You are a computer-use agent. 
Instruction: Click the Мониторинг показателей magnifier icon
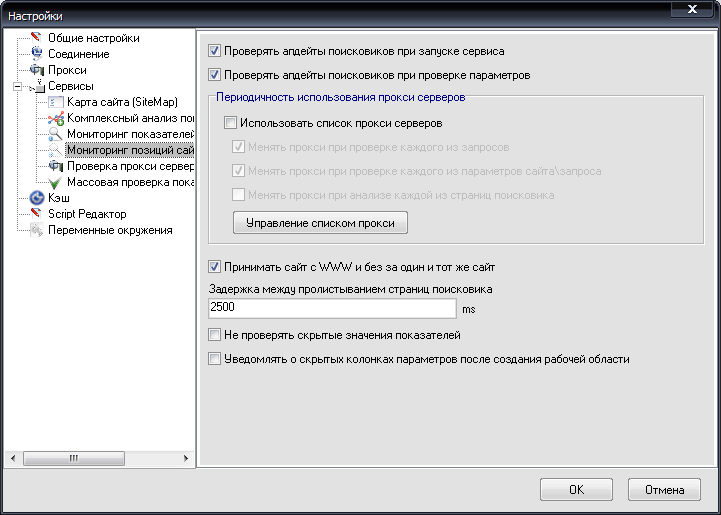(x=56, y=134)
